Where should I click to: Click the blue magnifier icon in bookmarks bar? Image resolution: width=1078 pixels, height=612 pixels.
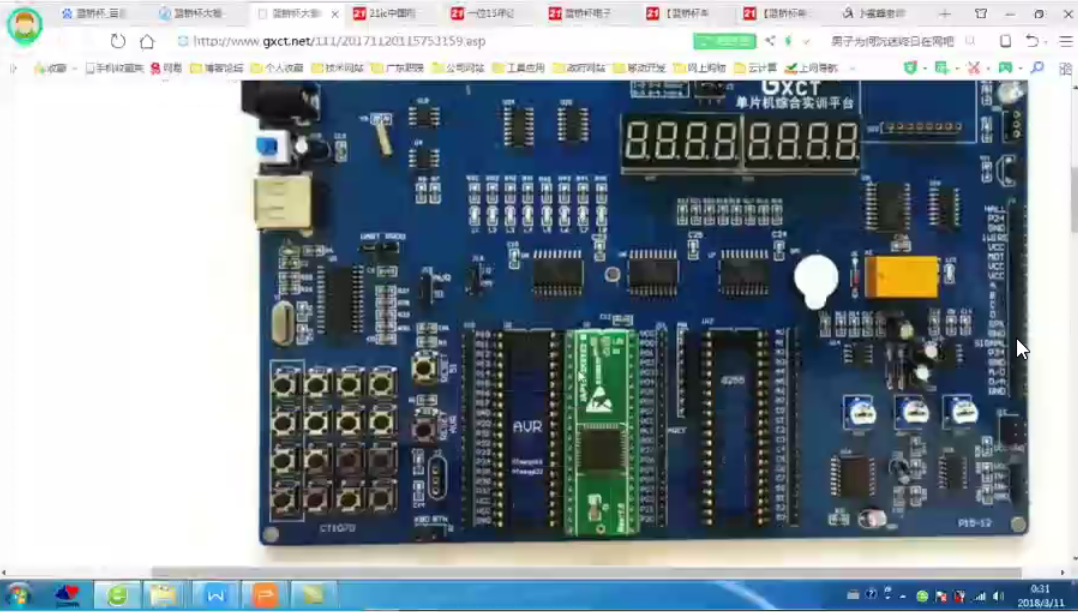1037,68
